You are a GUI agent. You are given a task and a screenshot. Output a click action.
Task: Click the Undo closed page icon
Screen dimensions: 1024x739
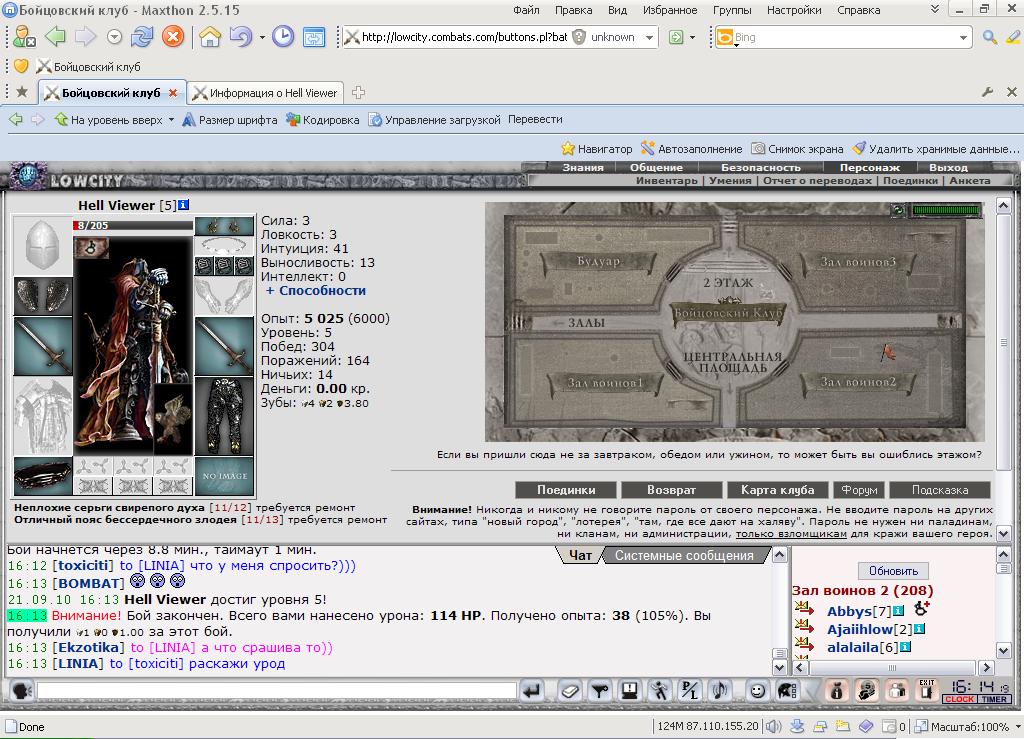click(x=240, y=37)
